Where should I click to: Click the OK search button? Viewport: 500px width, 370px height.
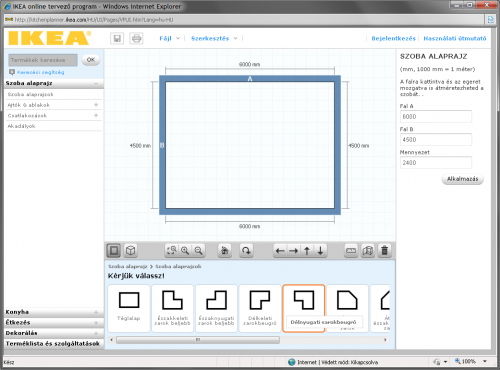(x=91, y=60)
